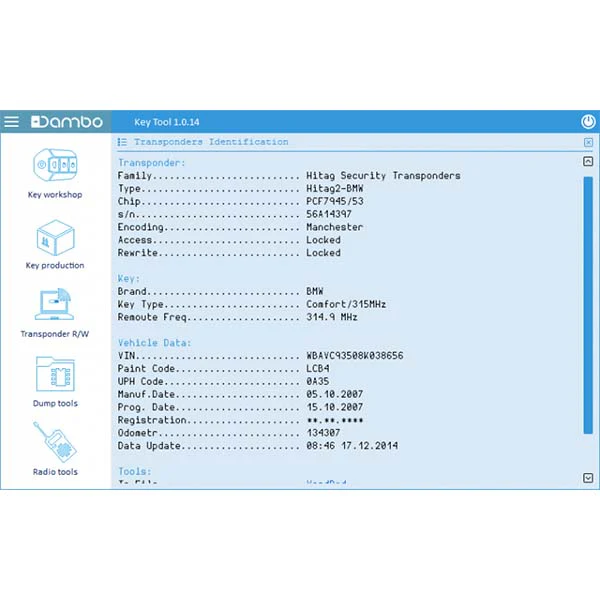Click the Dambo logo
This screenshot has height=600, width=600.
pyautogui.click(x=67, y=122)
